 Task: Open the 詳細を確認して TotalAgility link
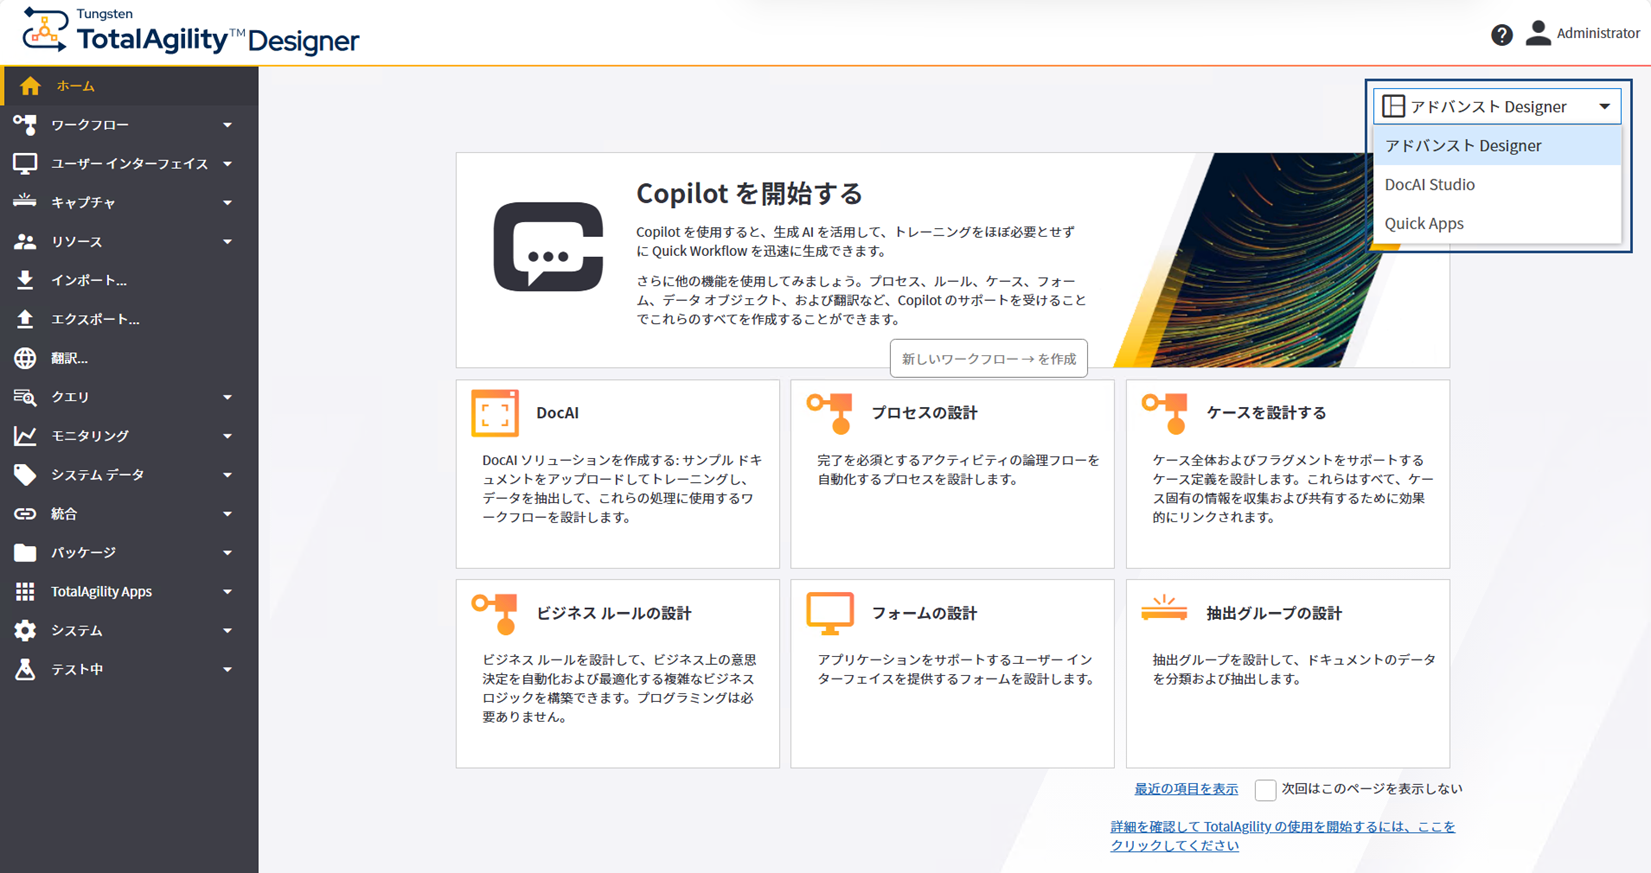[1283, 836]
